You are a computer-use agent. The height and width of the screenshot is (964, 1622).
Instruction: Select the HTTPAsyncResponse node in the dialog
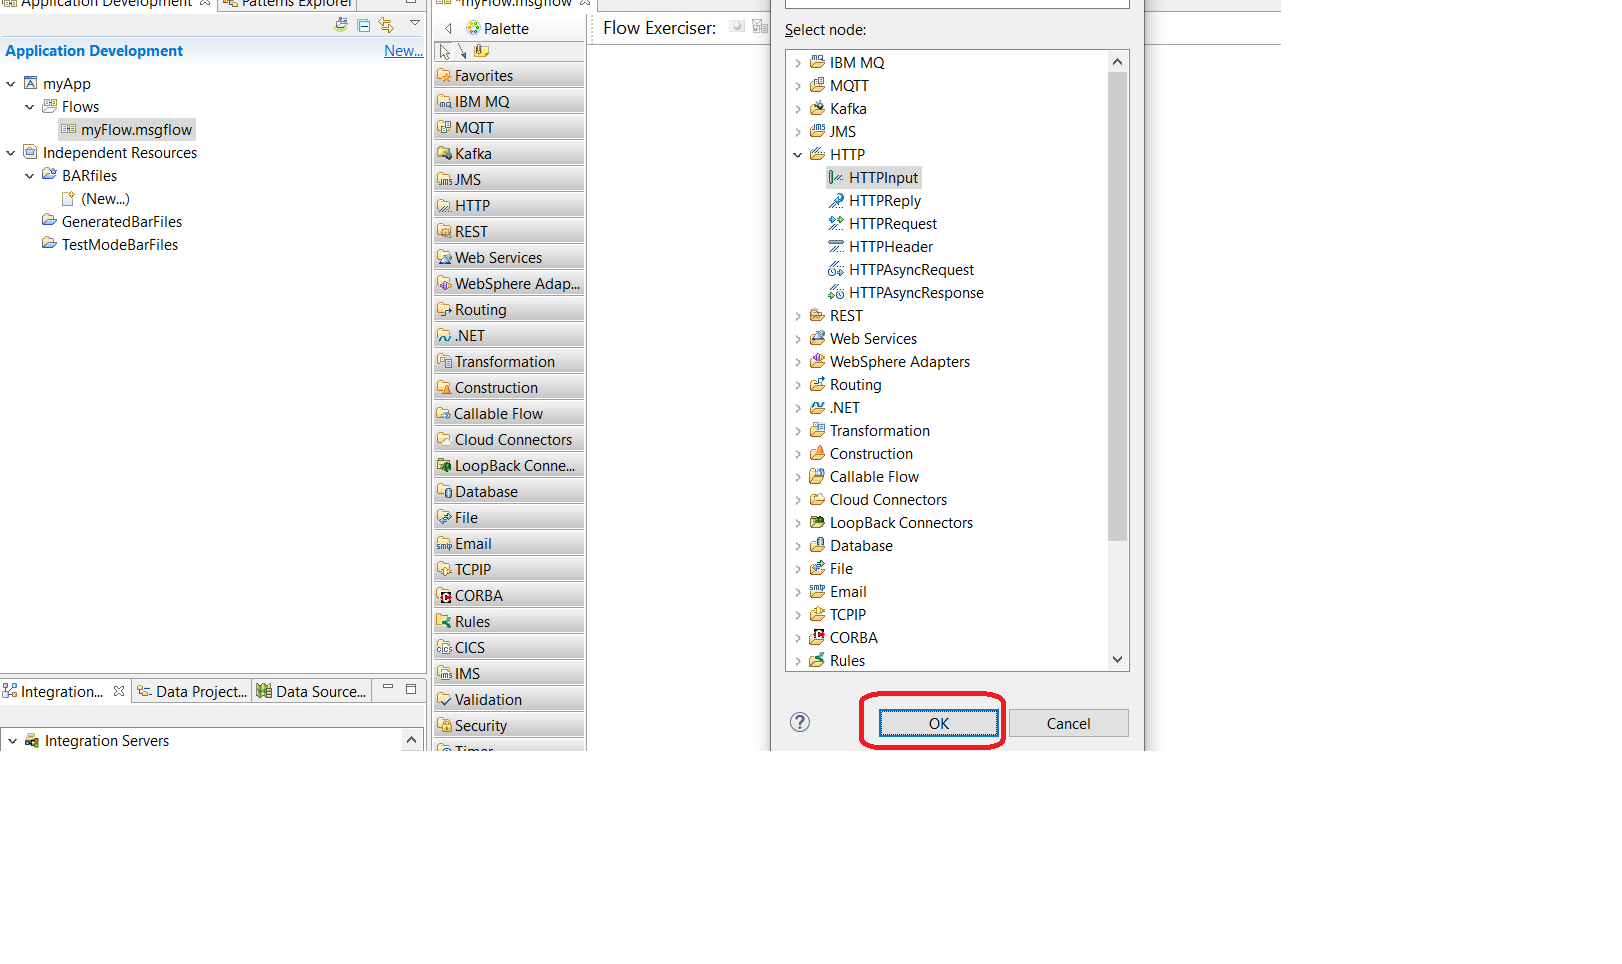point(906,293)
